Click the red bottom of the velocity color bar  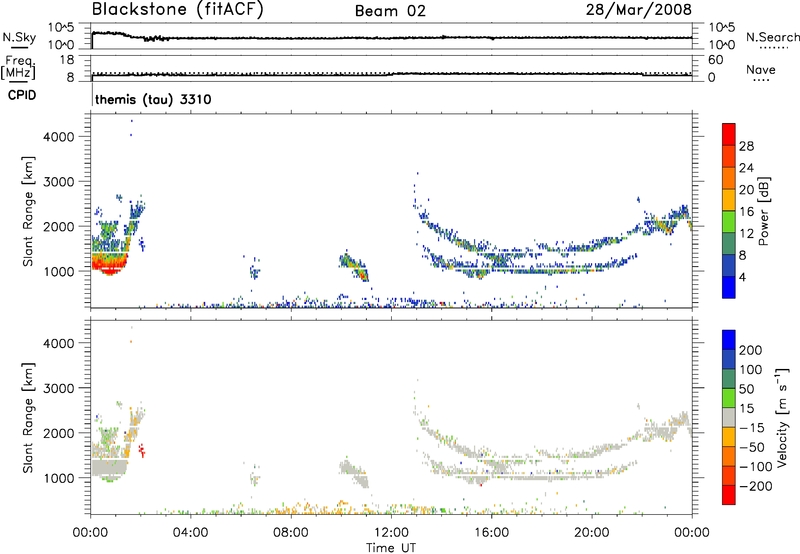click(x=729, y=495)
